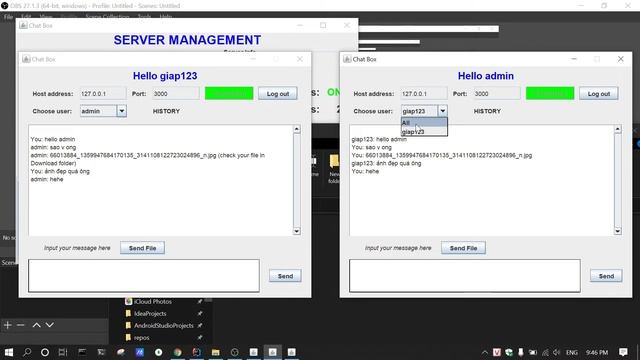Click the Windows Start button
This screenshot has width=640, height=360.
click(9, 352)
